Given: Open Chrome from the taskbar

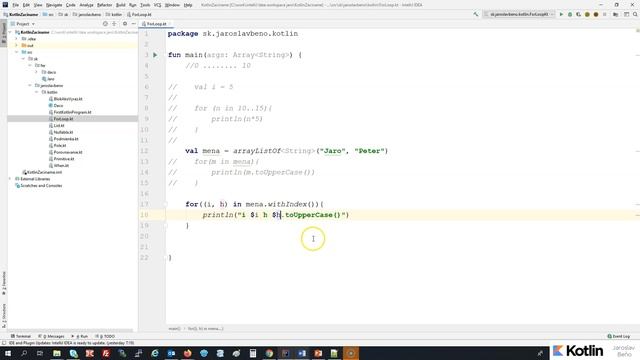Looking at the screenshot, I should tap(269, 353).
